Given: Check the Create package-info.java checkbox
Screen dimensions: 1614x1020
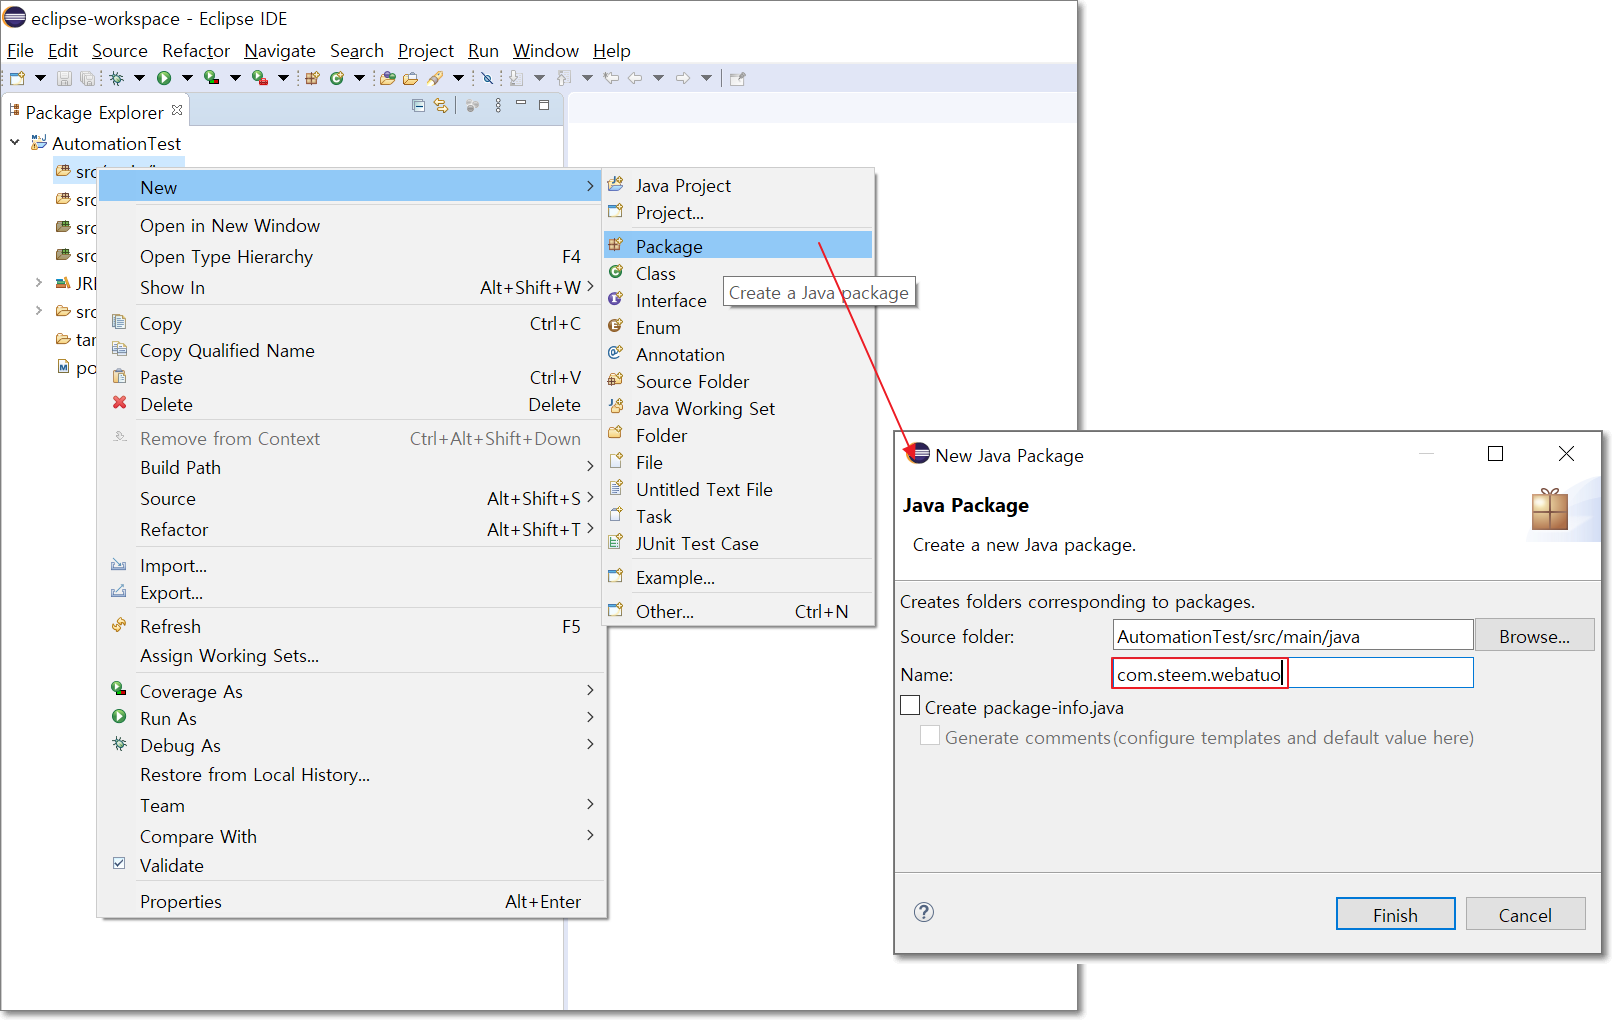Looking at the screenshot, I should pos(910,706).
